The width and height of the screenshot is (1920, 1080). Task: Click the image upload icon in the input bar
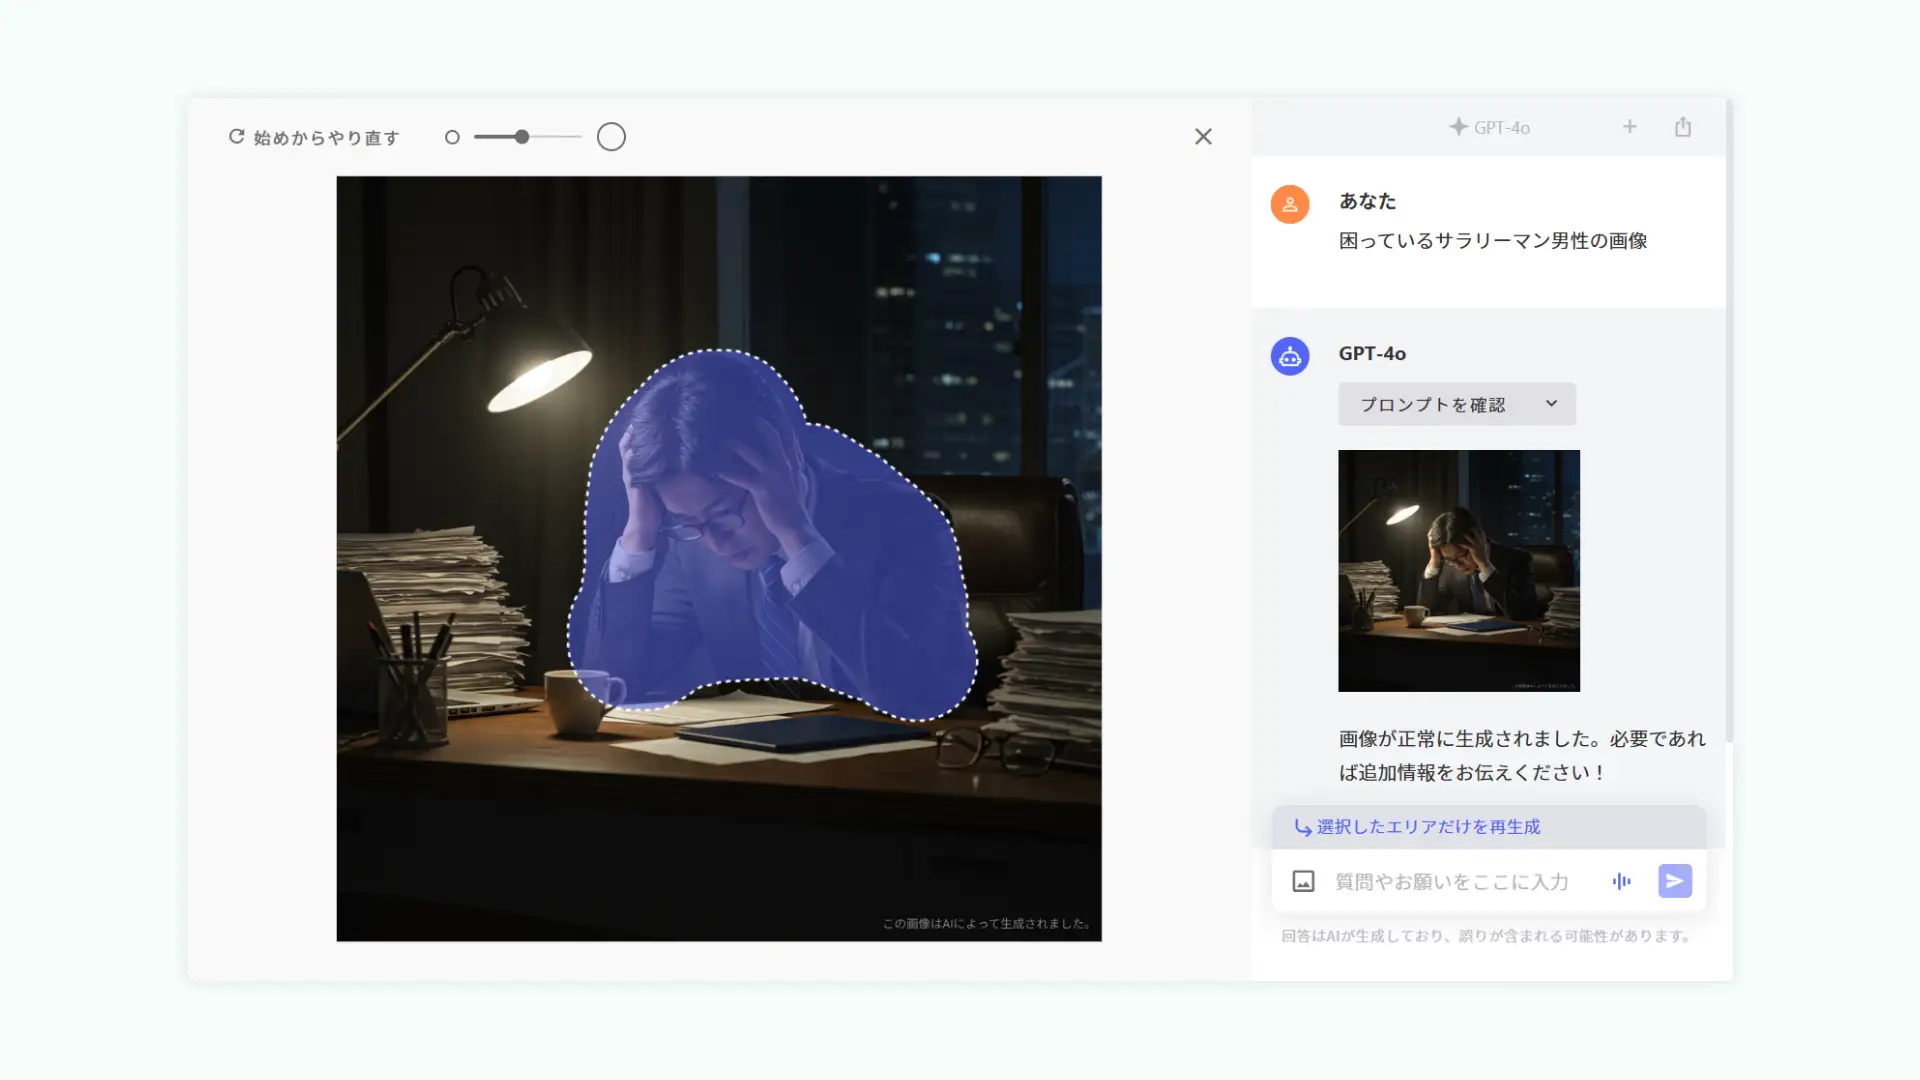point(1302,881)
